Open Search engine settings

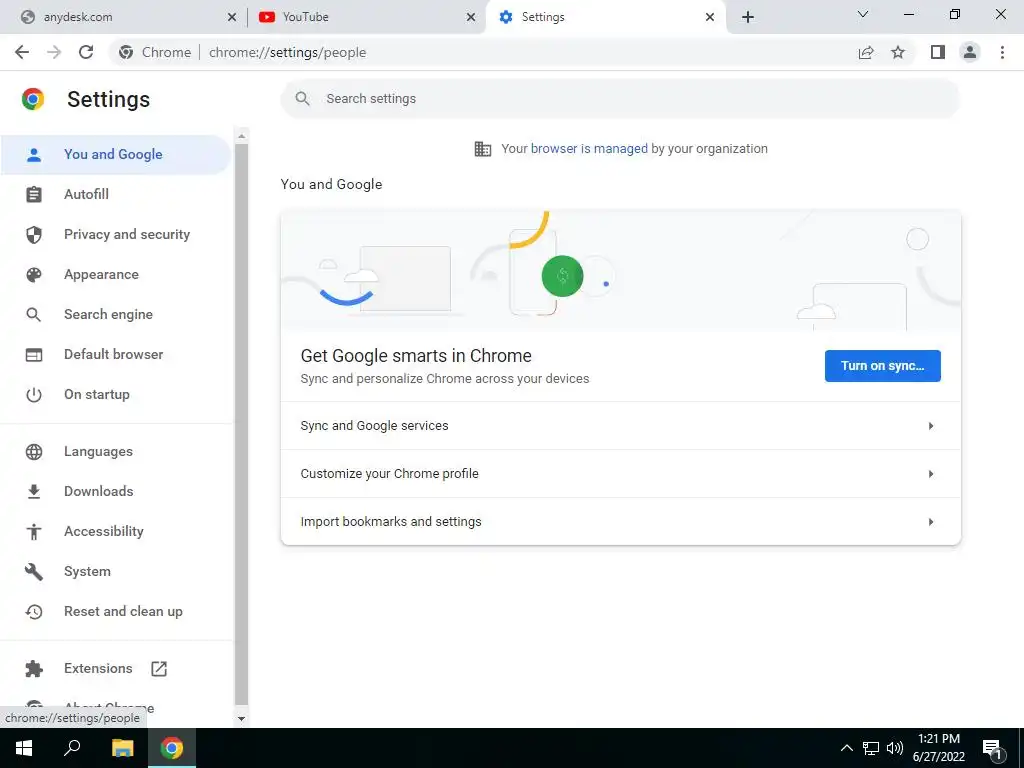pos(116,315)
